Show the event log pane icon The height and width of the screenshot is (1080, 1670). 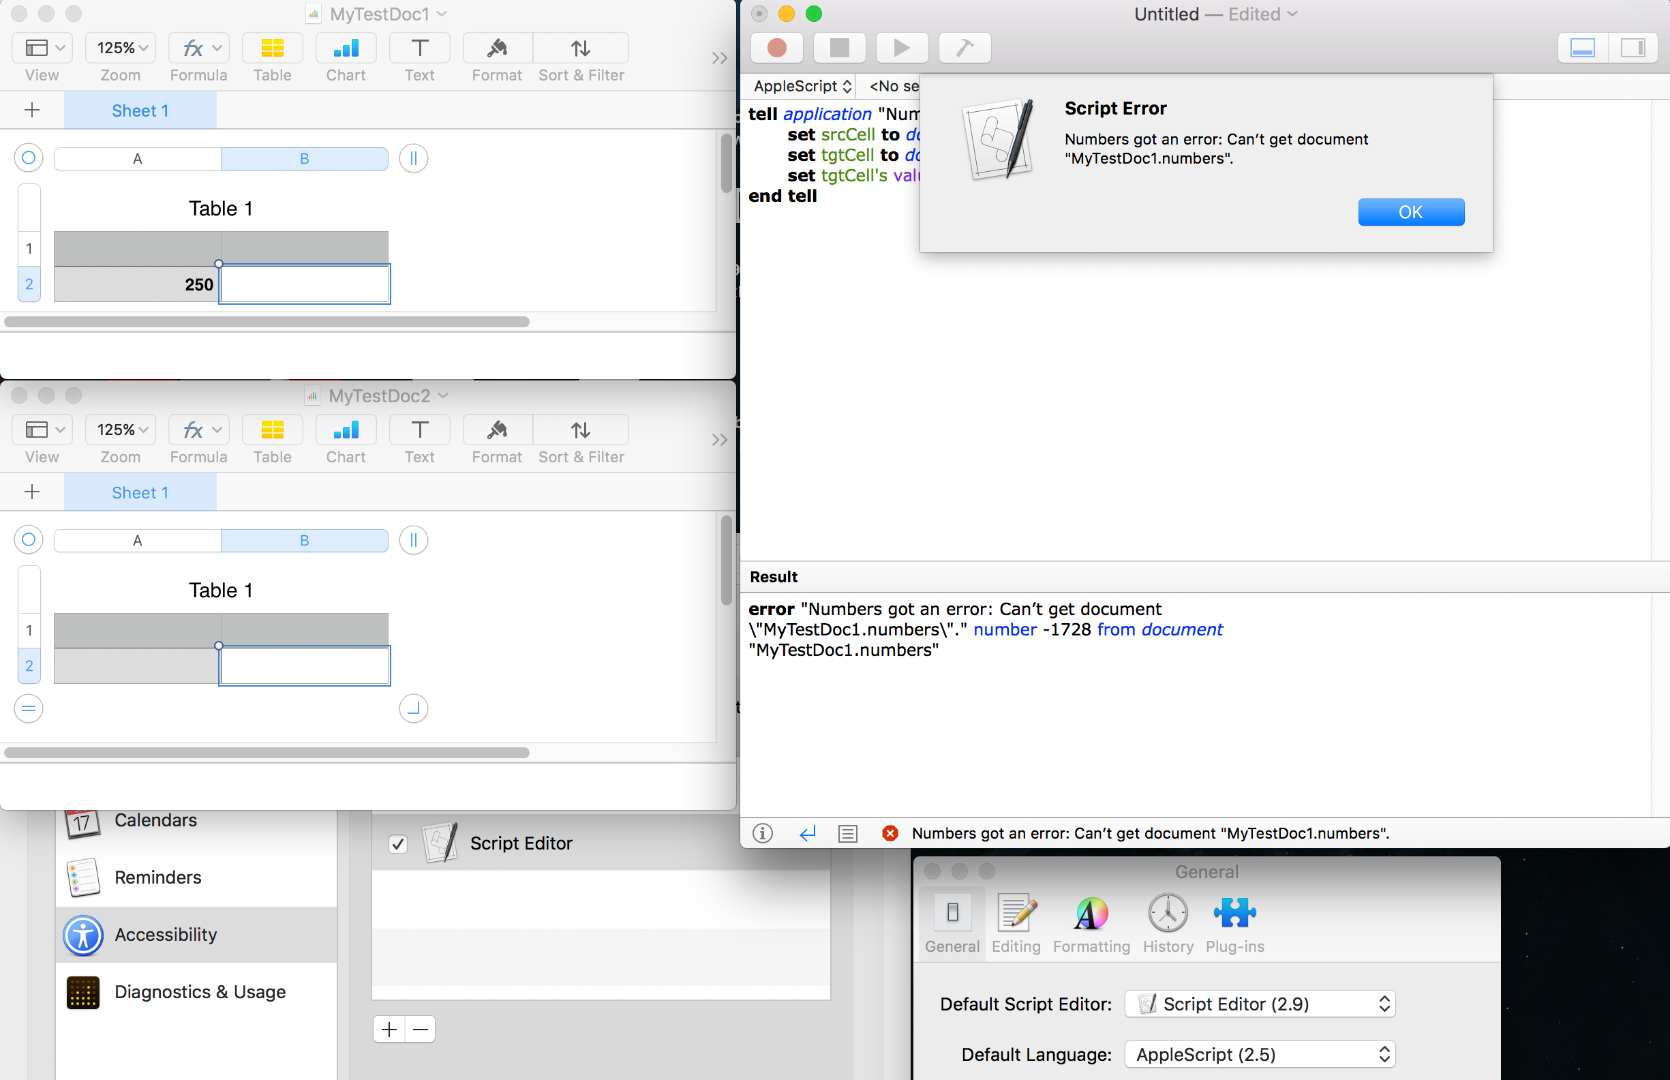point(848,833)
